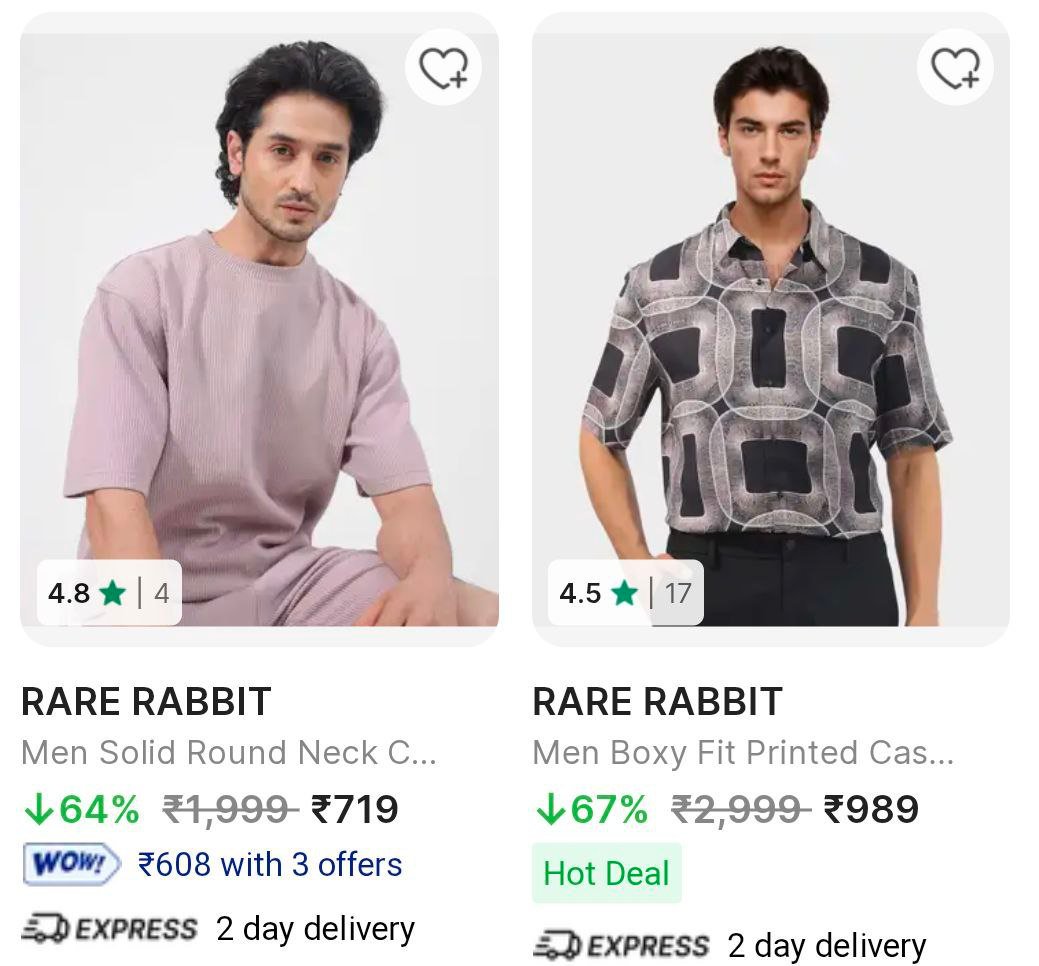
Task: Tap the green star in 4.8 rating
Action: point(112,593)
